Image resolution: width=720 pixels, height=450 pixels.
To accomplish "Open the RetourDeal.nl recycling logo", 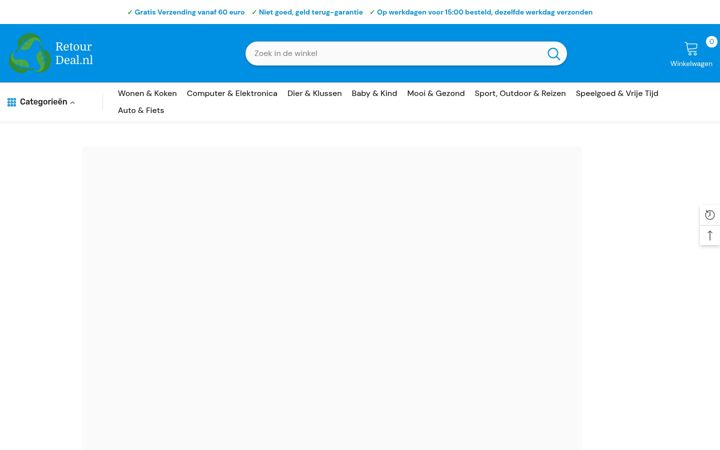I will (30, 53).
